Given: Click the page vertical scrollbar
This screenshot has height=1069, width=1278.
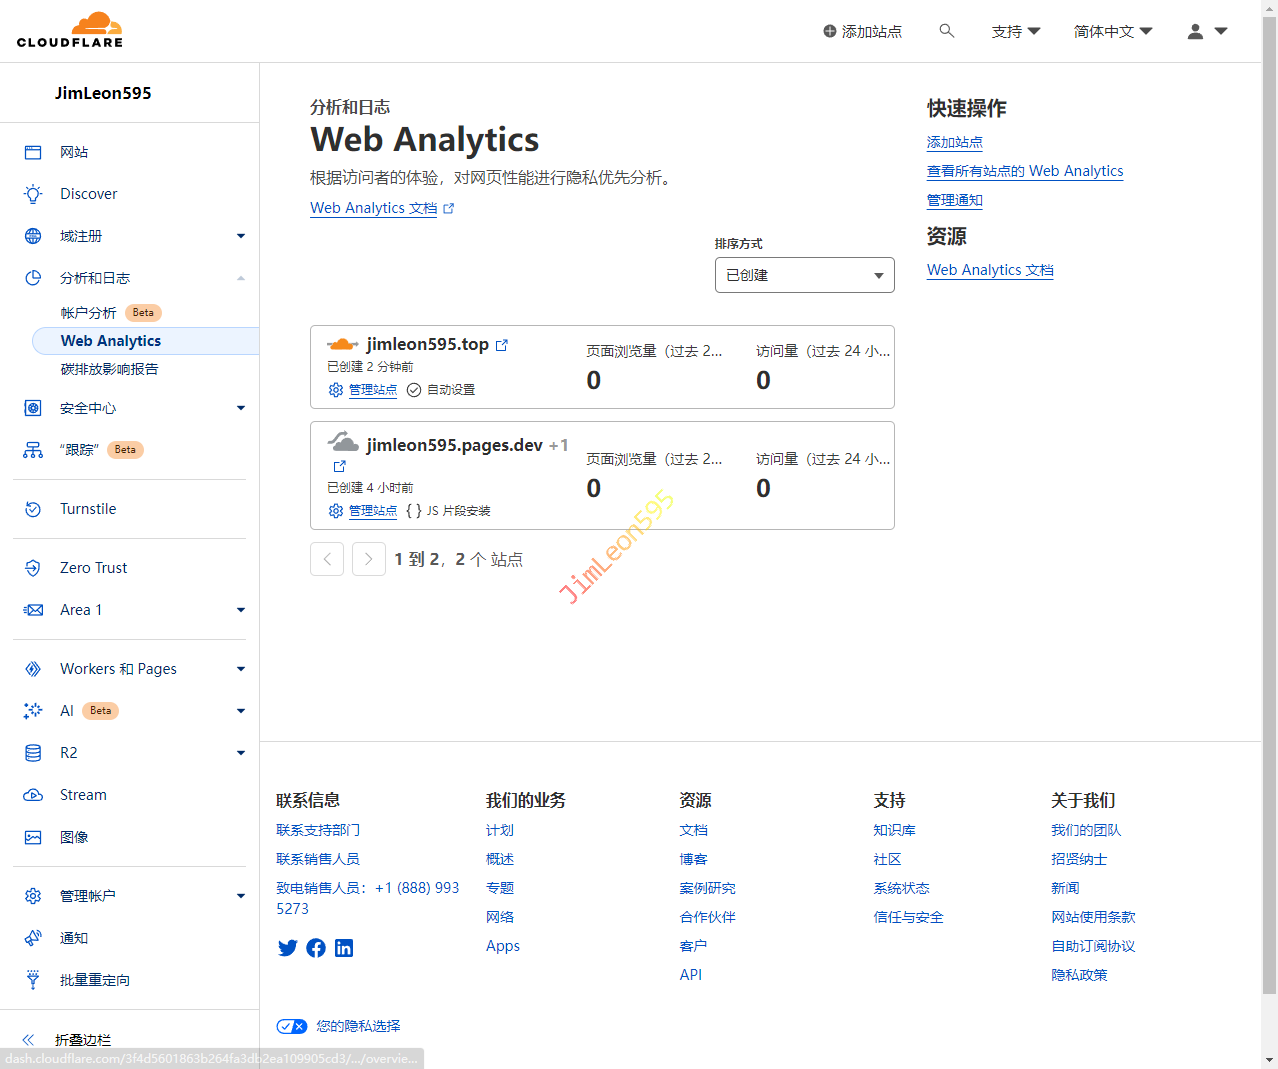Looking at the screenshot, I should [1269, 500].
